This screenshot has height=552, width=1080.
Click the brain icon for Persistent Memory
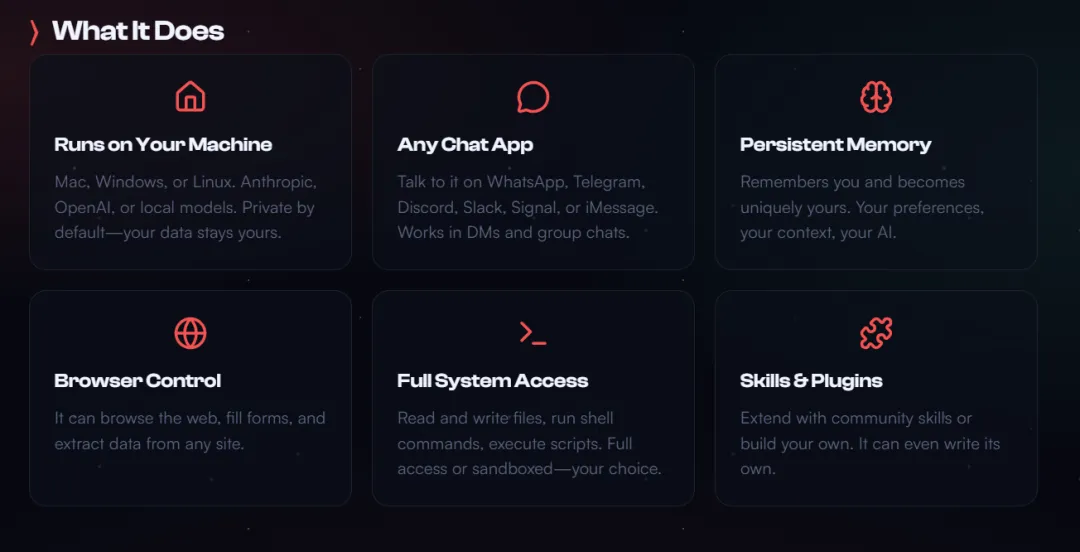pyautogui.click(x=876, y=97)
